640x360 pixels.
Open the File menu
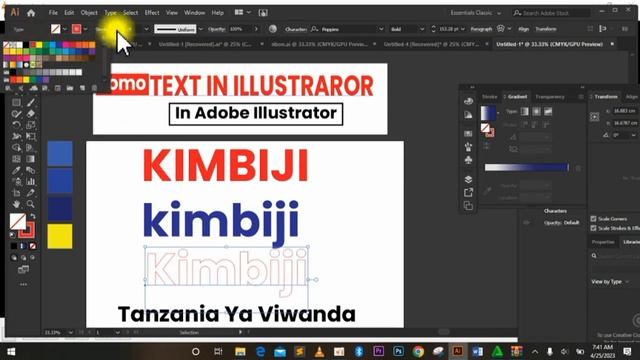point(53,13)
